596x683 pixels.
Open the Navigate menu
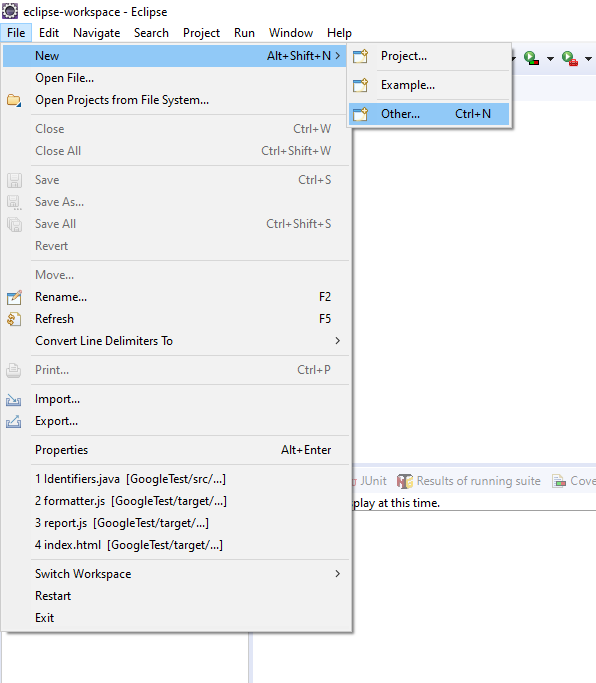click(97, 33)
